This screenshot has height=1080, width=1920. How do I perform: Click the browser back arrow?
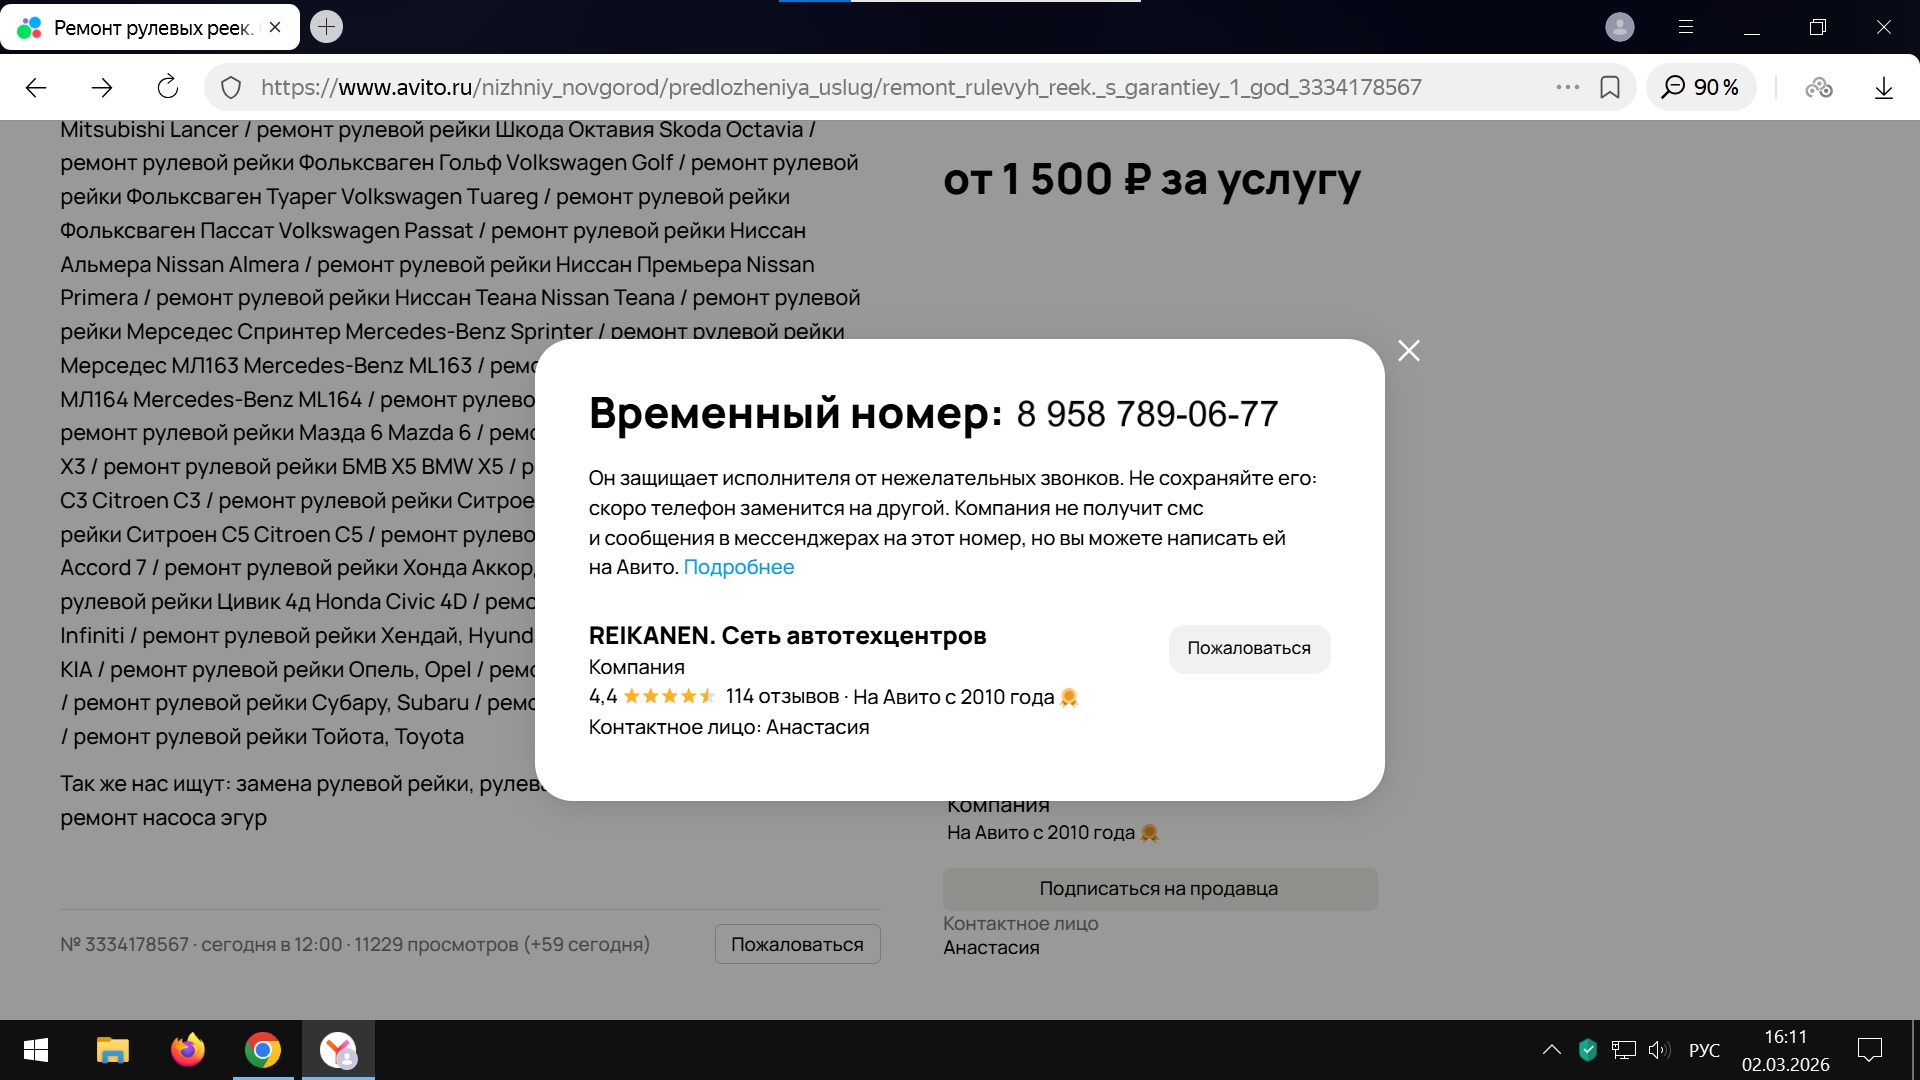36,88
